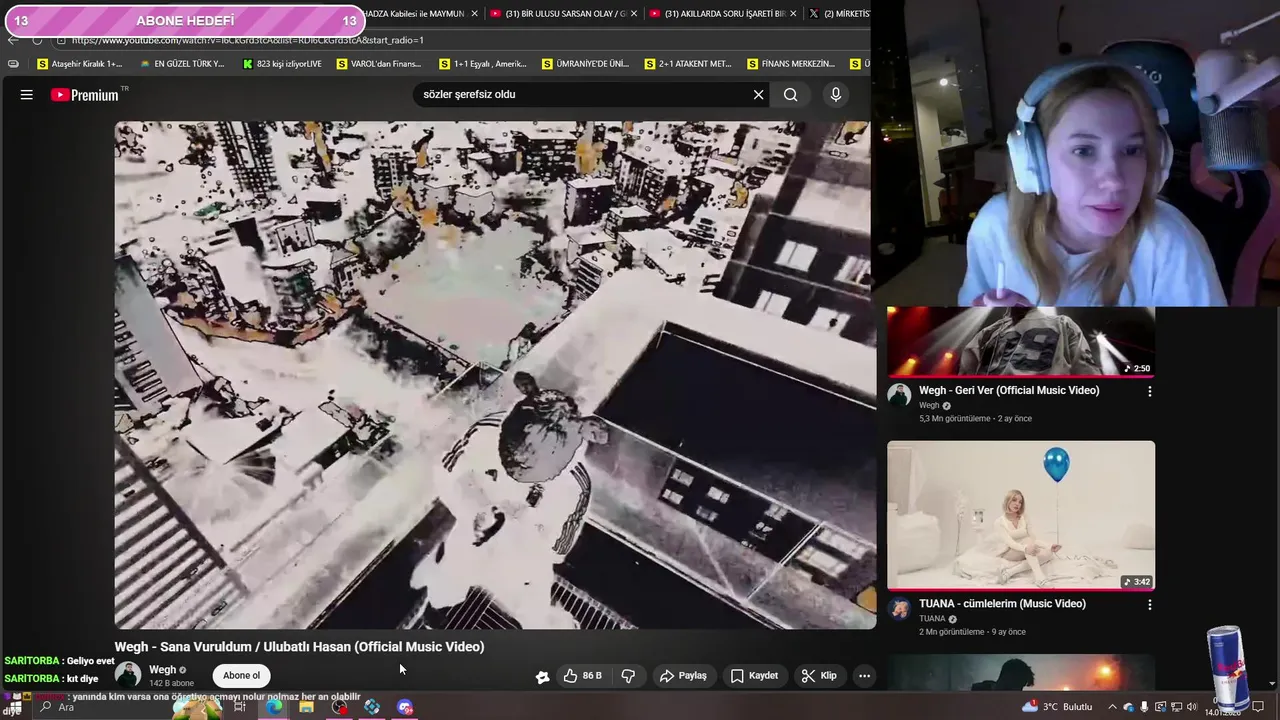Open 2+1 ATAKENT MET... bookmark
The image size is (1280, 720).
click(688, 64)
